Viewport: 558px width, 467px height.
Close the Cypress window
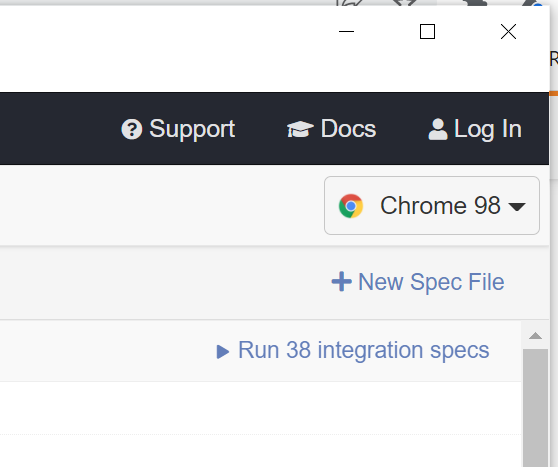[x=508, y=32]
